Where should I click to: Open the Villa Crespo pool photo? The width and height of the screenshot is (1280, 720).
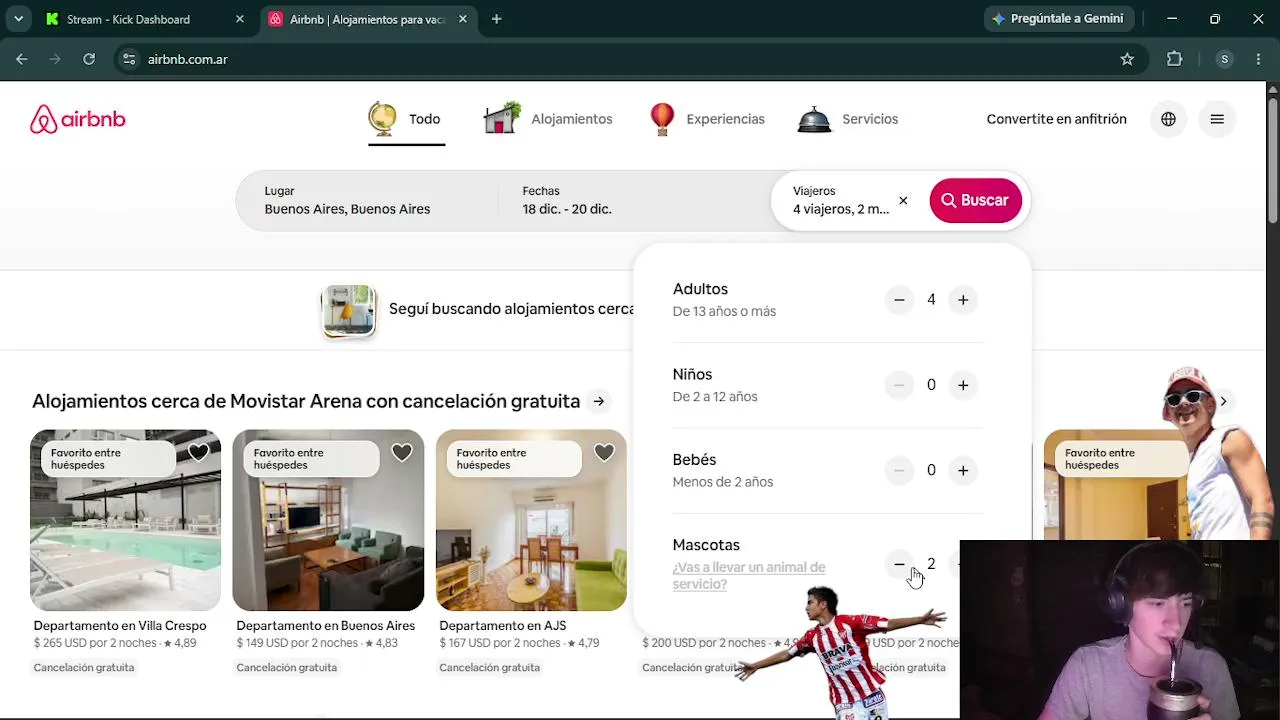point(125,520)
